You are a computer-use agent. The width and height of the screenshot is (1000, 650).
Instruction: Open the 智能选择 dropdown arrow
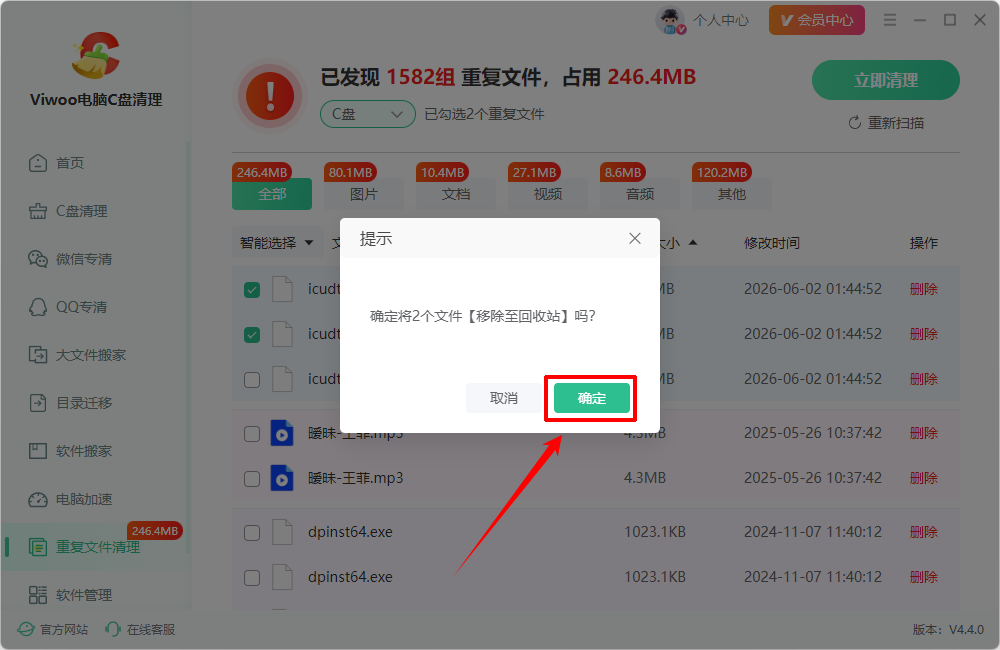tap(309, 243)
